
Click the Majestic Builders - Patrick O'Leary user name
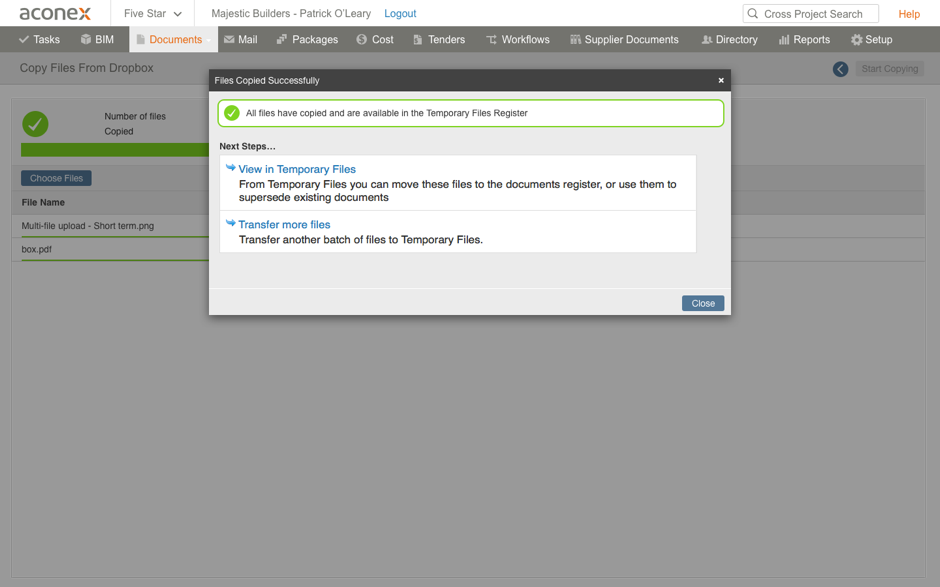[x=291, y=13]
